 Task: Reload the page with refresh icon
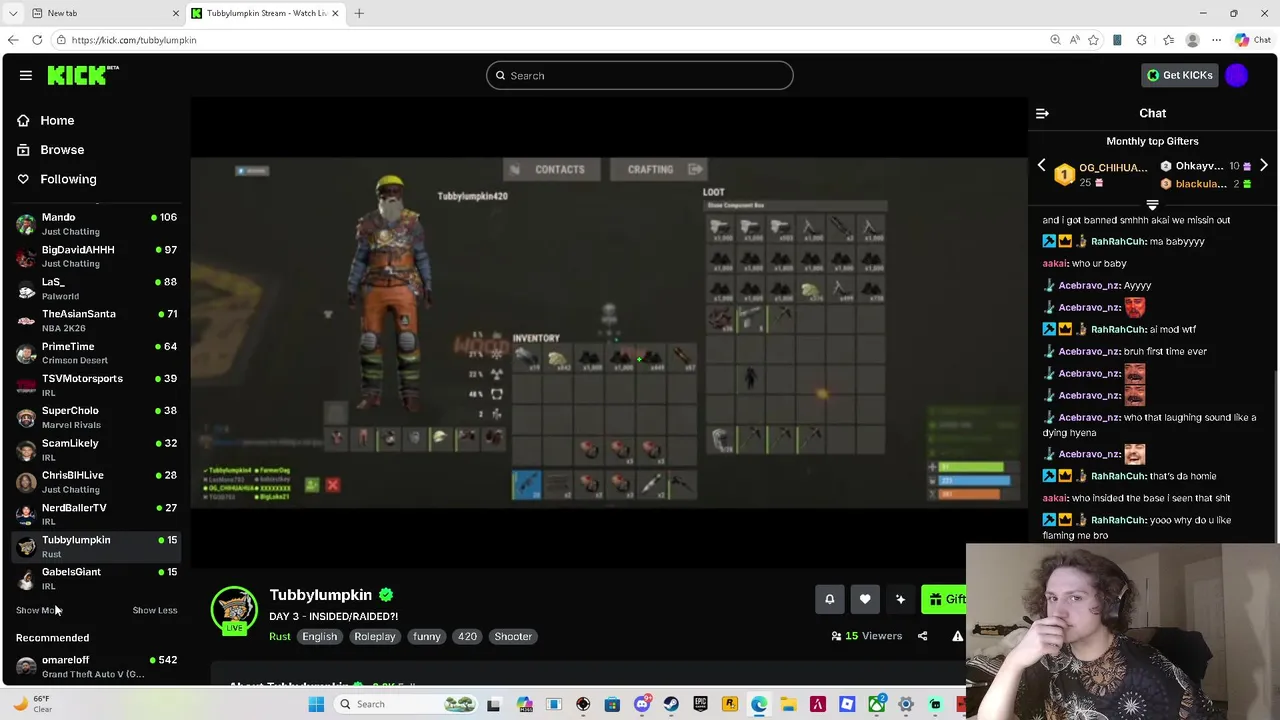pos(37,40)
